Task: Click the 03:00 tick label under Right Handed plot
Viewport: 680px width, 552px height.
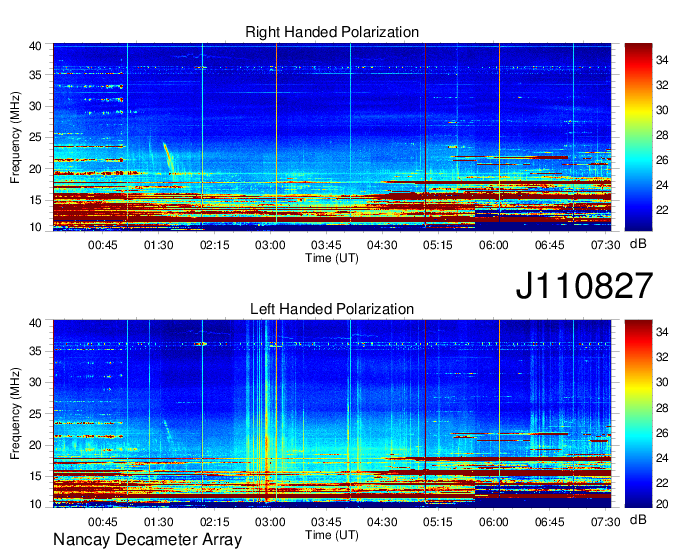Action: click(x=270, y=245)
